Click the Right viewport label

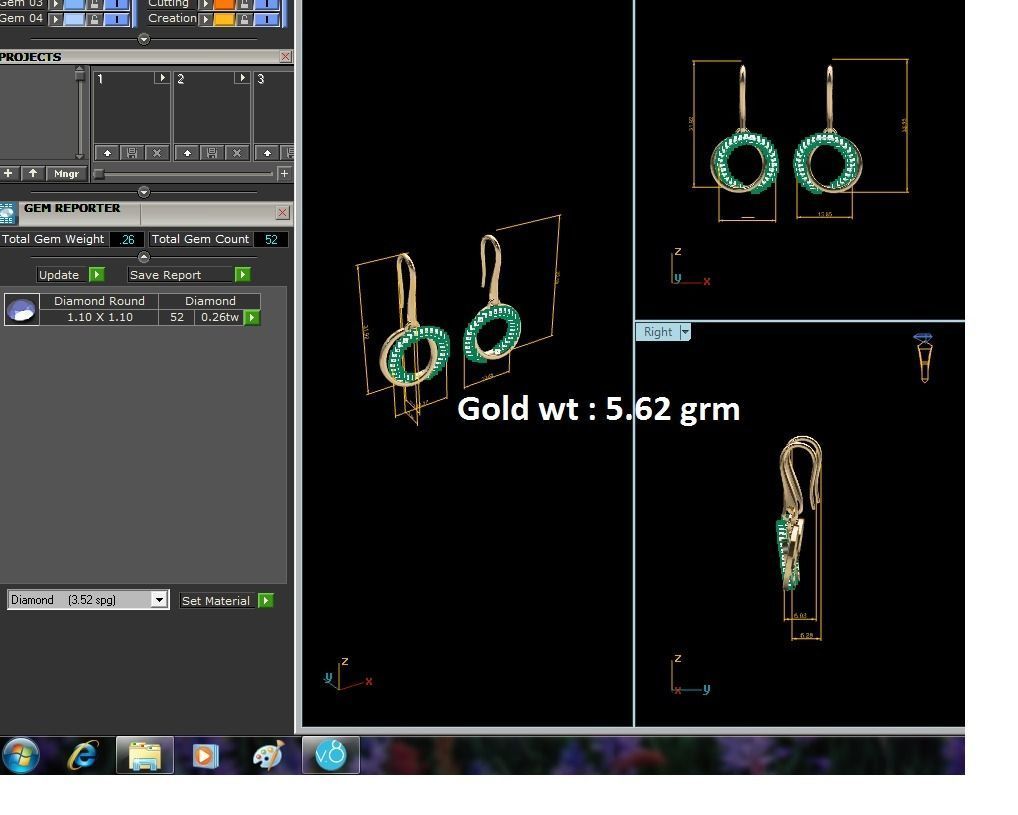coord(658,332)
